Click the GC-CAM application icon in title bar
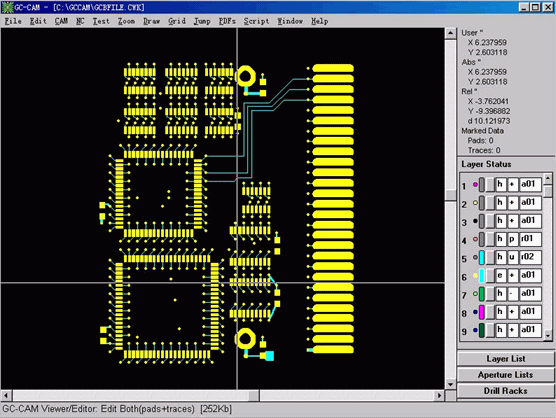The width and height of the screenshot is (556, 418). 7,7
